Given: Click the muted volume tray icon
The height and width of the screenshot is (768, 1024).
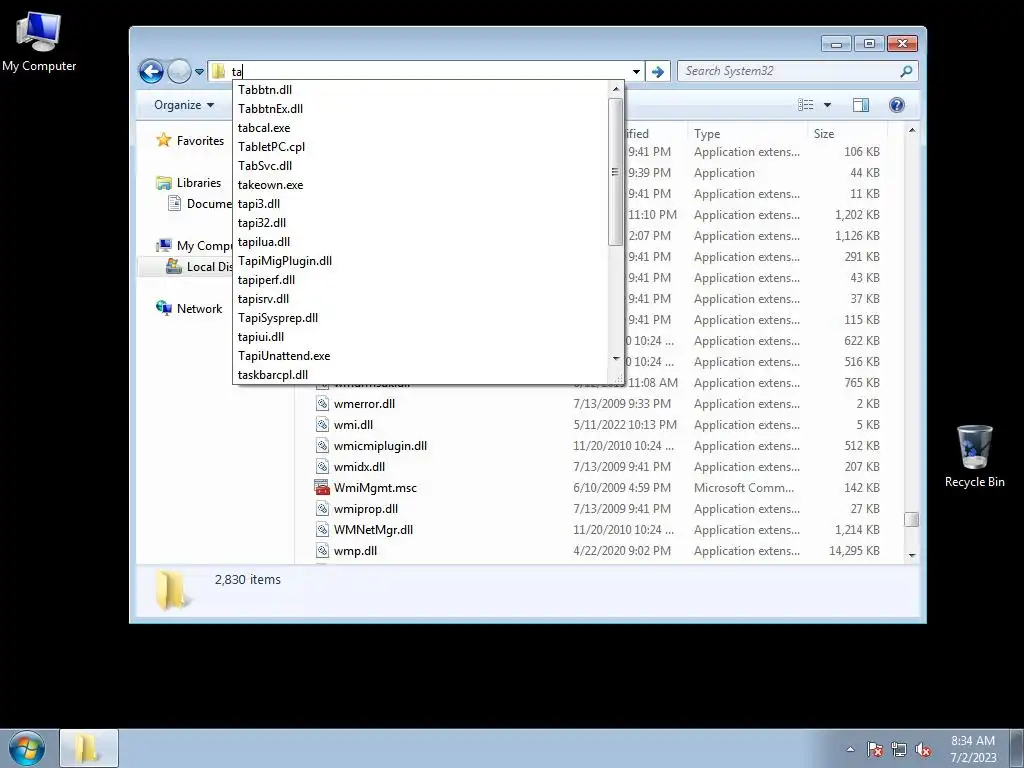Looking at the screenshot, I should [923, 749].
